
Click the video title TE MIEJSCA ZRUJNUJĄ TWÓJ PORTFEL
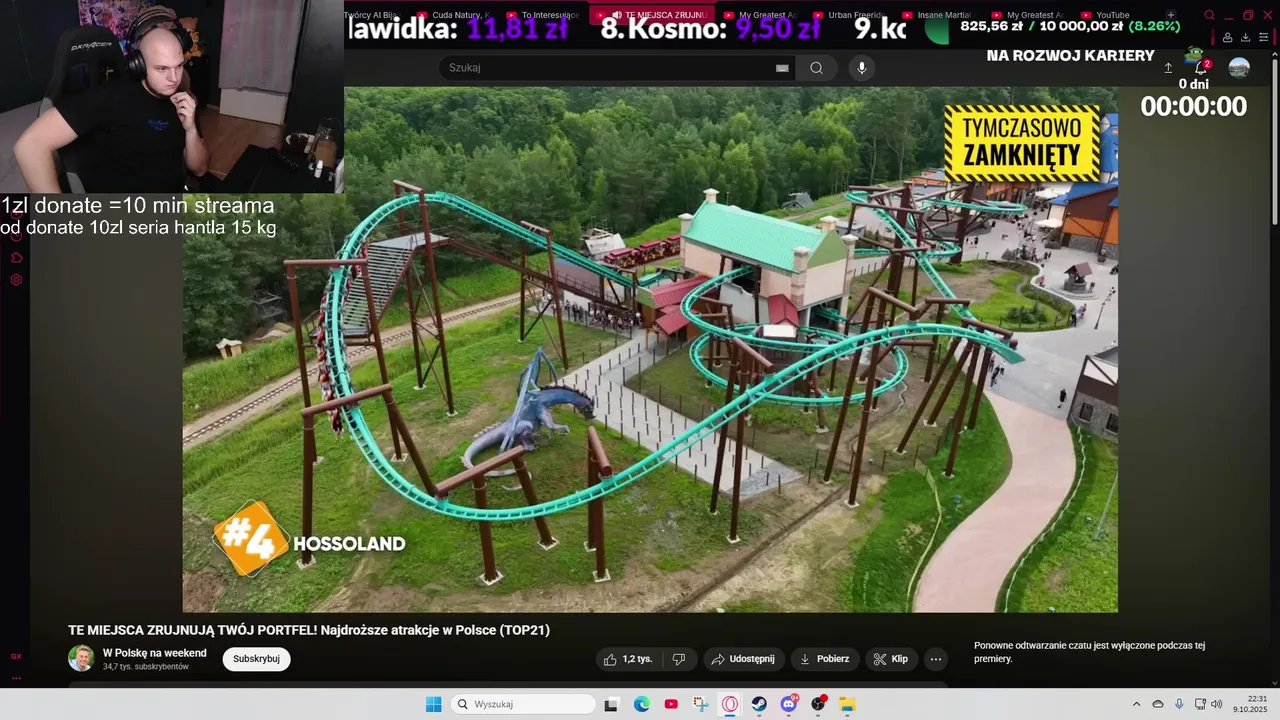click(x=309, y=630)
